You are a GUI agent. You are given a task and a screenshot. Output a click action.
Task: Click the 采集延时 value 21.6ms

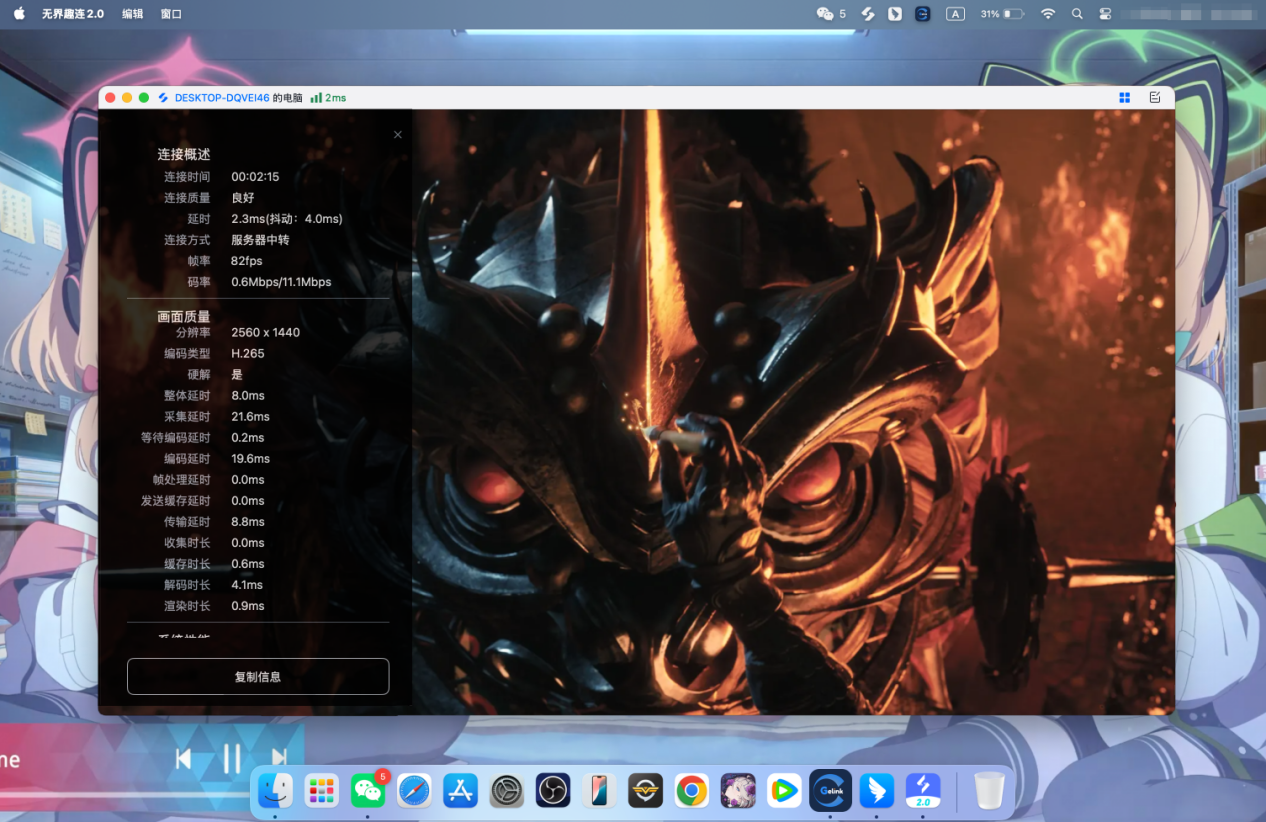tap(250, 416)
